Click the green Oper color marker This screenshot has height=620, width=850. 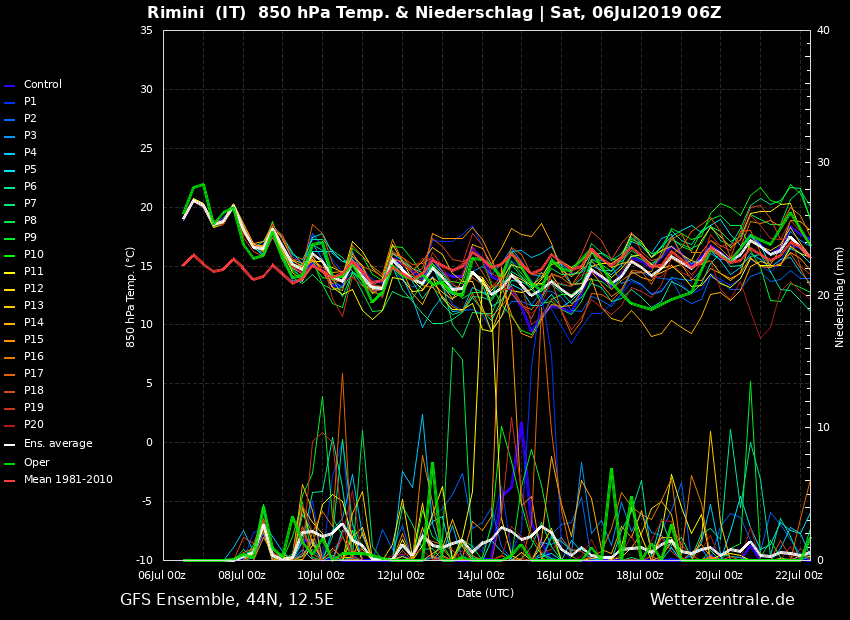pos(9,464)
